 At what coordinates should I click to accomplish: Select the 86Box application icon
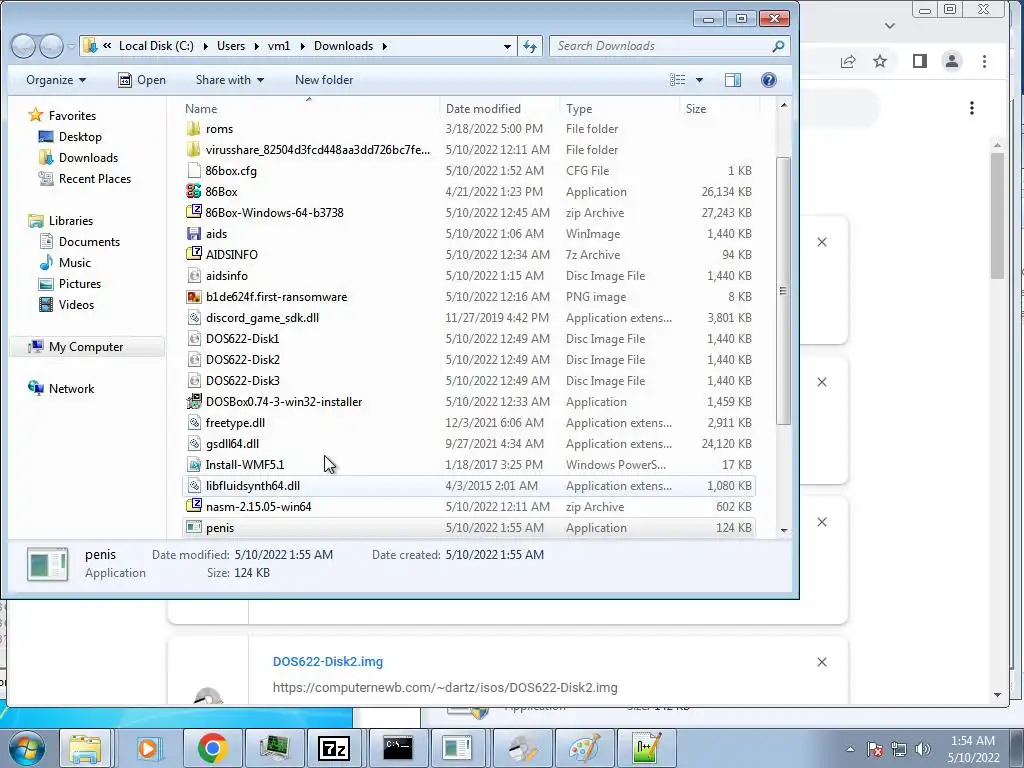tap(193, 191)
